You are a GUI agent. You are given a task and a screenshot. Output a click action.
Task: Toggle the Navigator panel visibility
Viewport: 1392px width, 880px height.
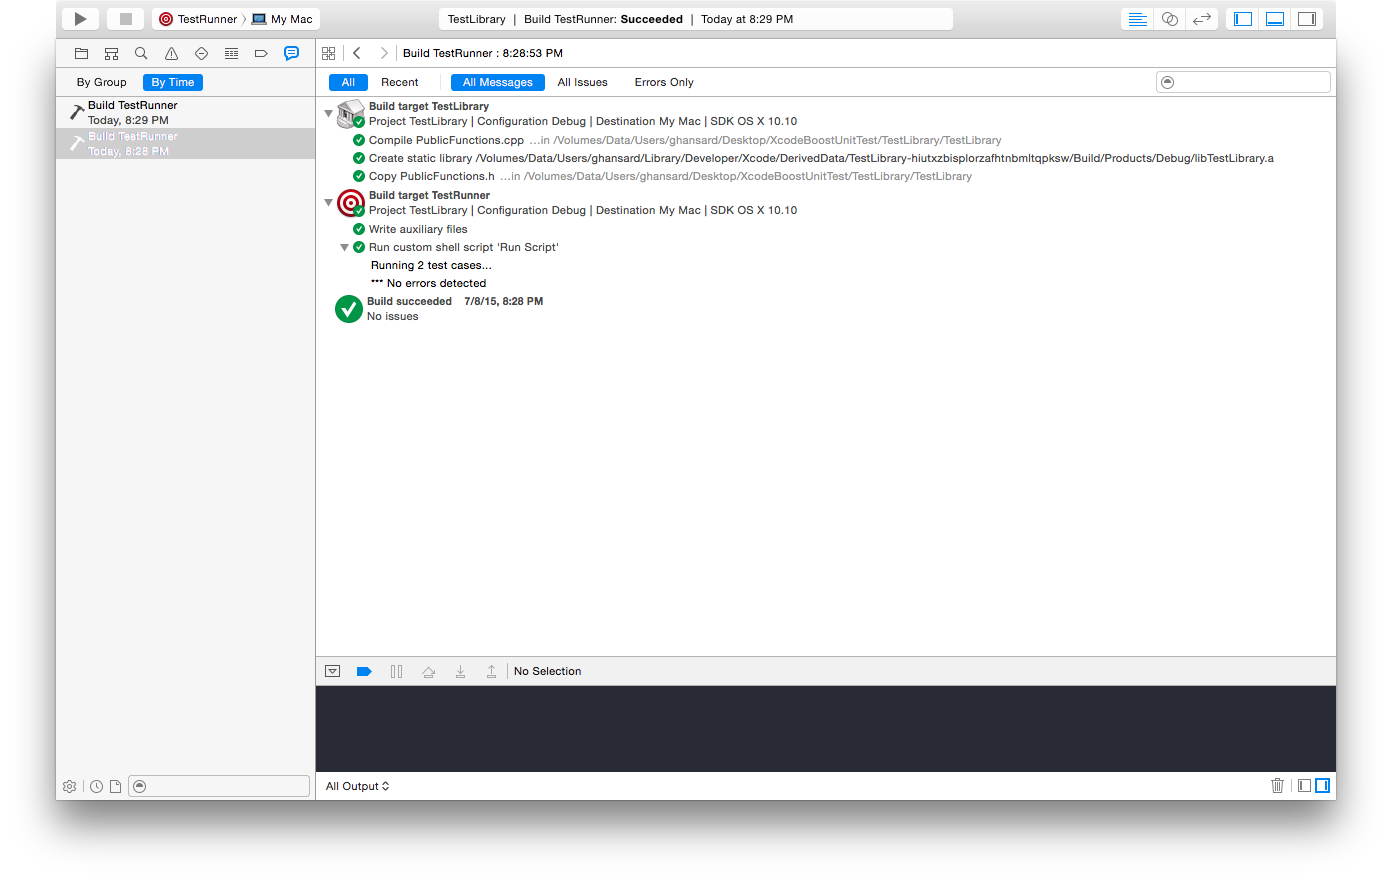pyautogui.click(x=1243, y=19)
